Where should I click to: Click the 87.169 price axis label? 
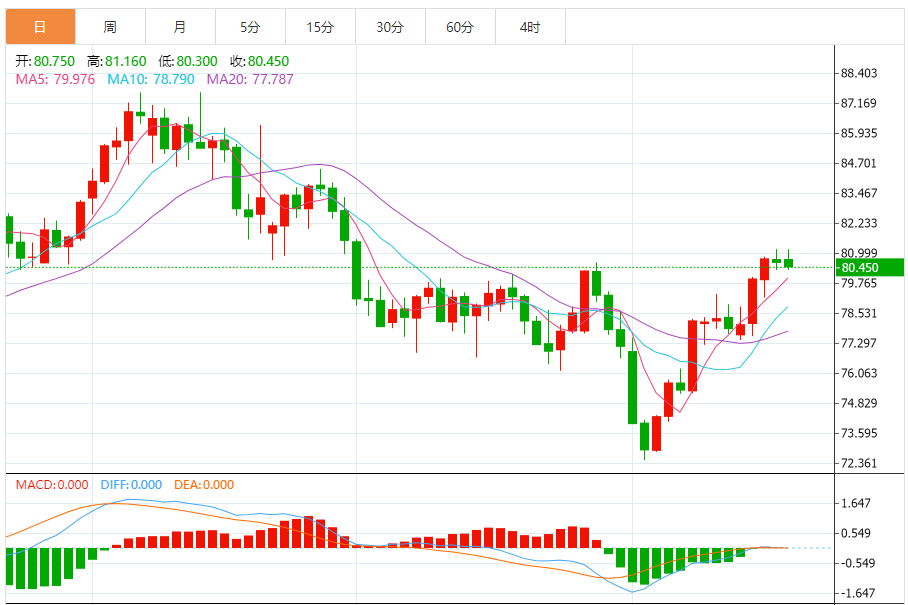tap(859, 103)
